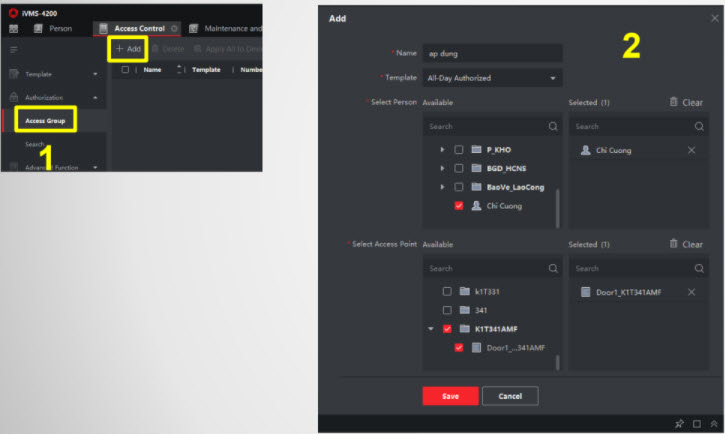
Task: Expand the BGD_HCNS group tree node
Action: click(x=442, y=168)
